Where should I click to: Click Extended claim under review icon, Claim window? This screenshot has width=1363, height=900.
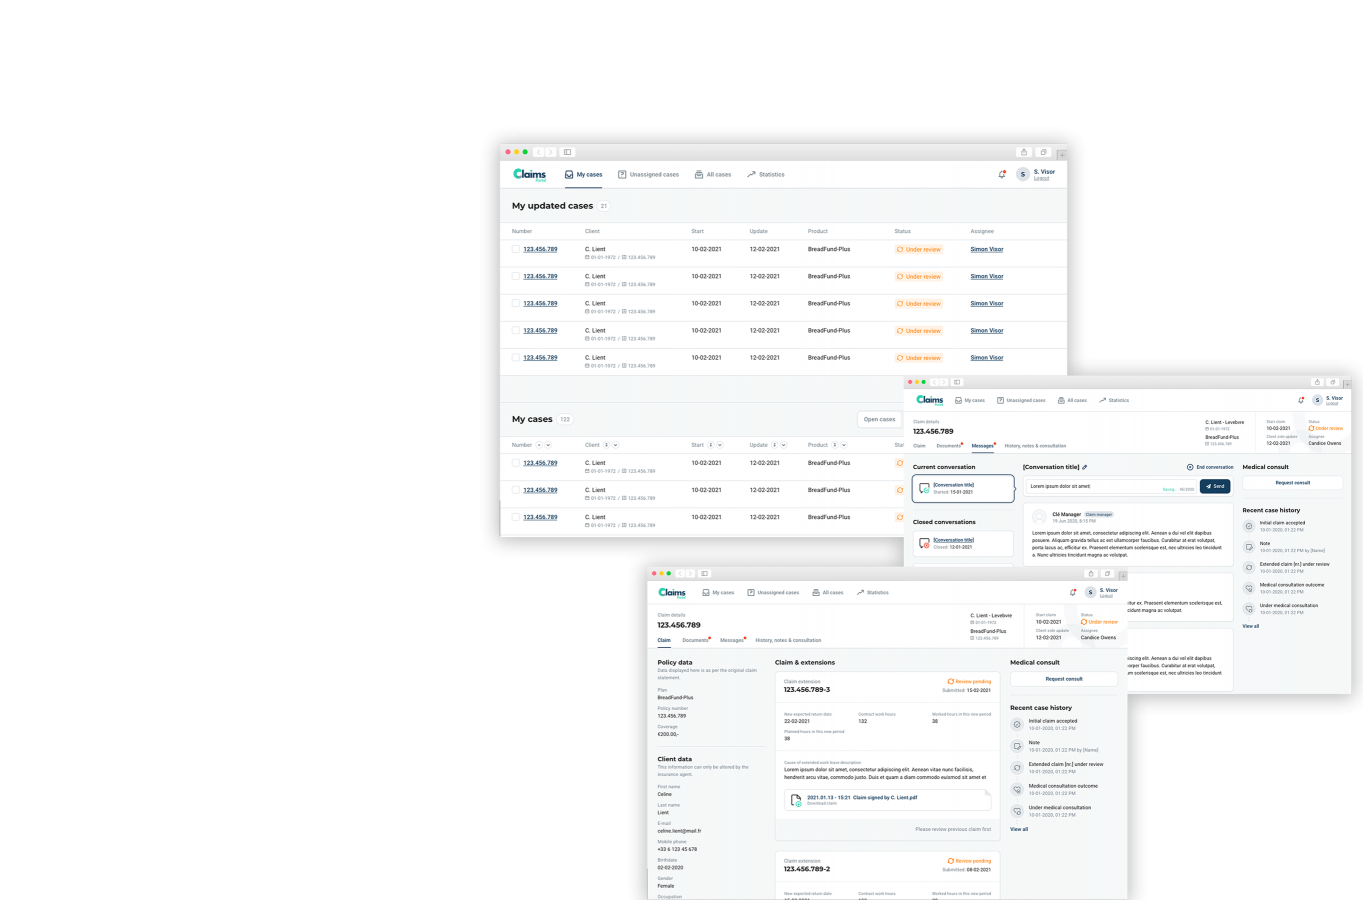pos(1017,767)
